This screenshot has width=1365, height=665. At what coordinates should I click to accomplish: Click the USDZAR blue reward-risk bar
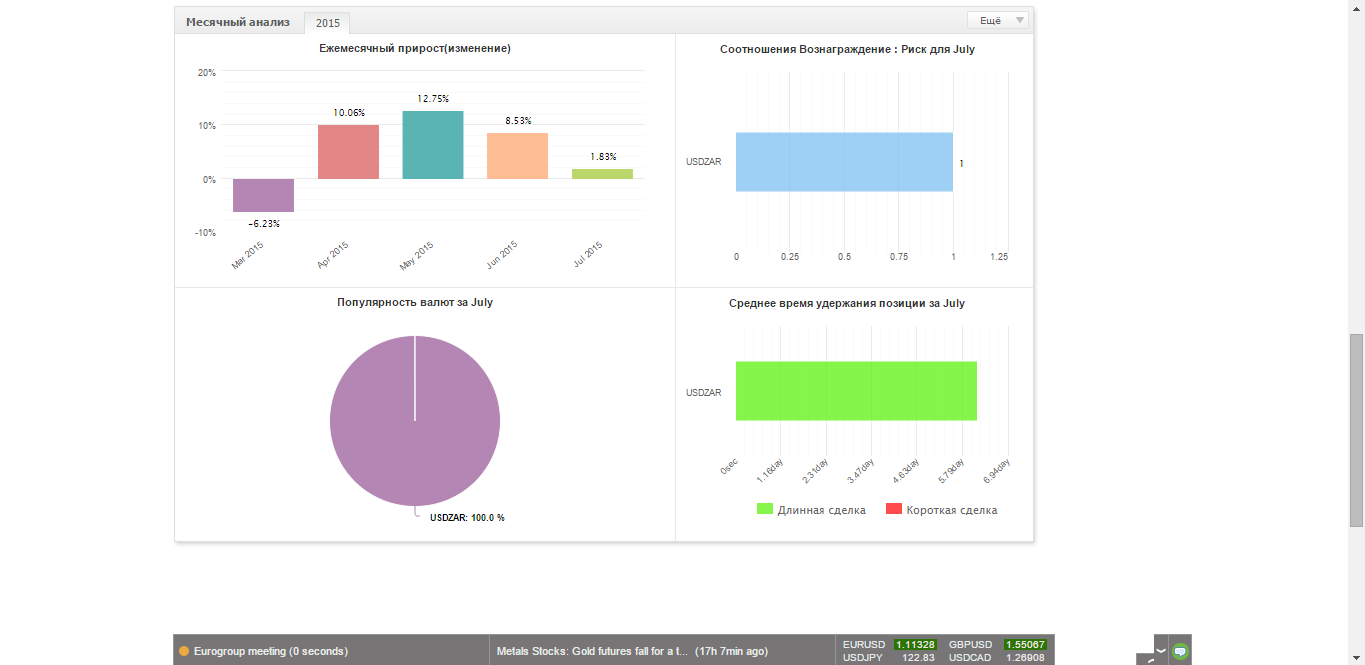(844, 162)
